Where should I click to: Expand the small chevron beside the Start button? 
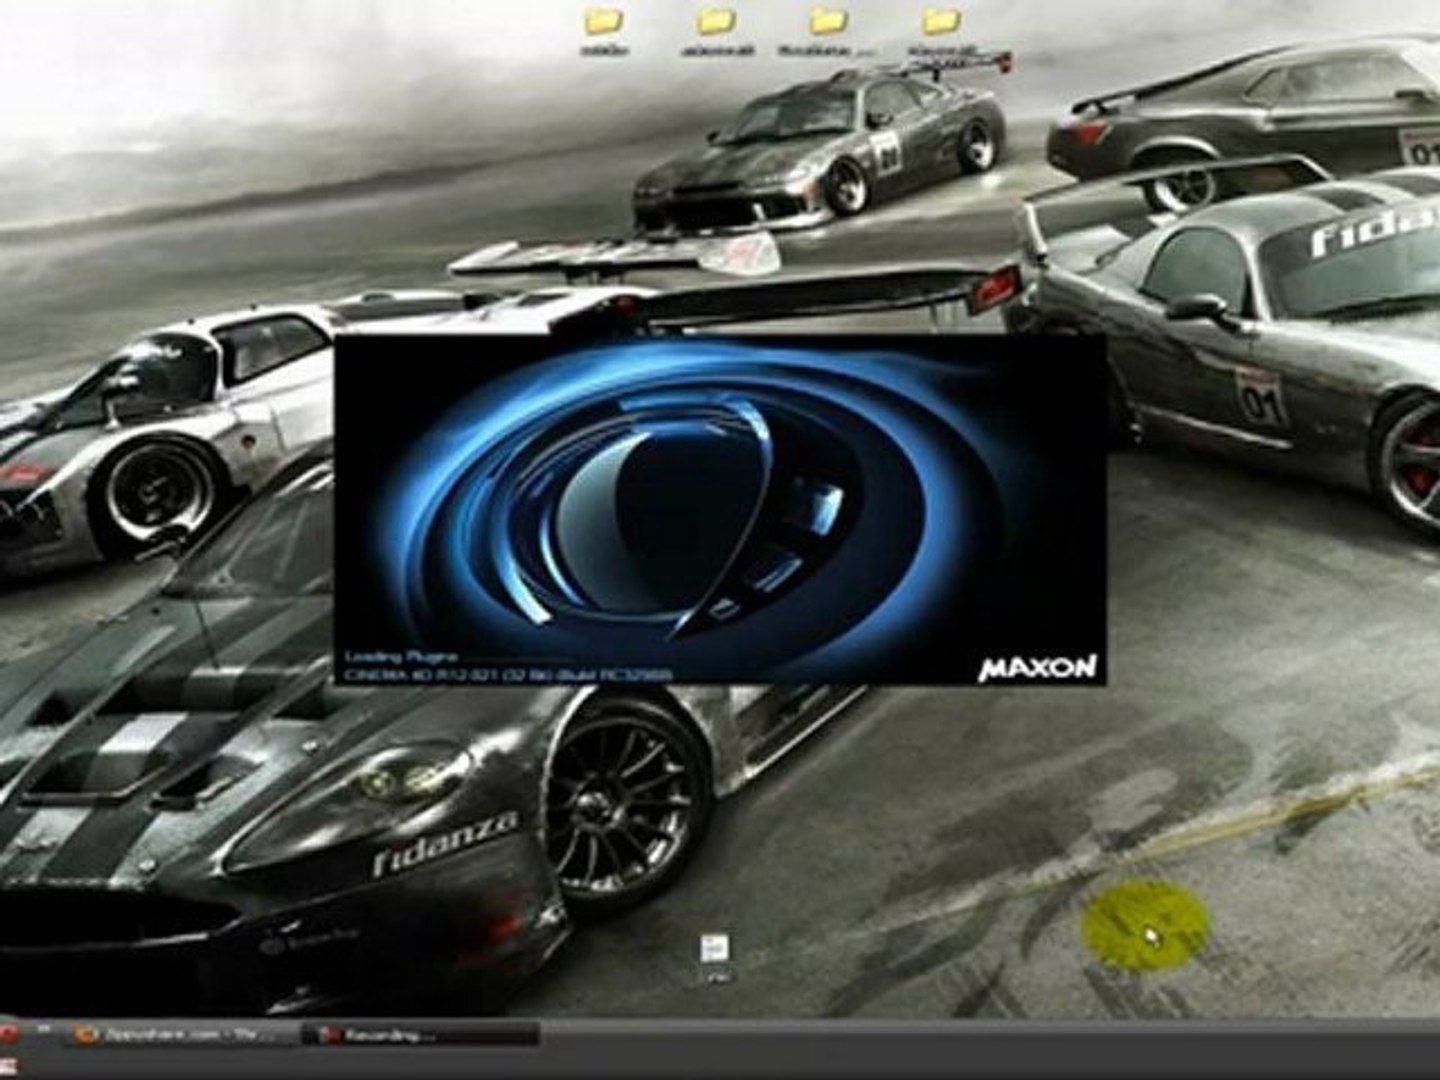(x=44, y=1030)
